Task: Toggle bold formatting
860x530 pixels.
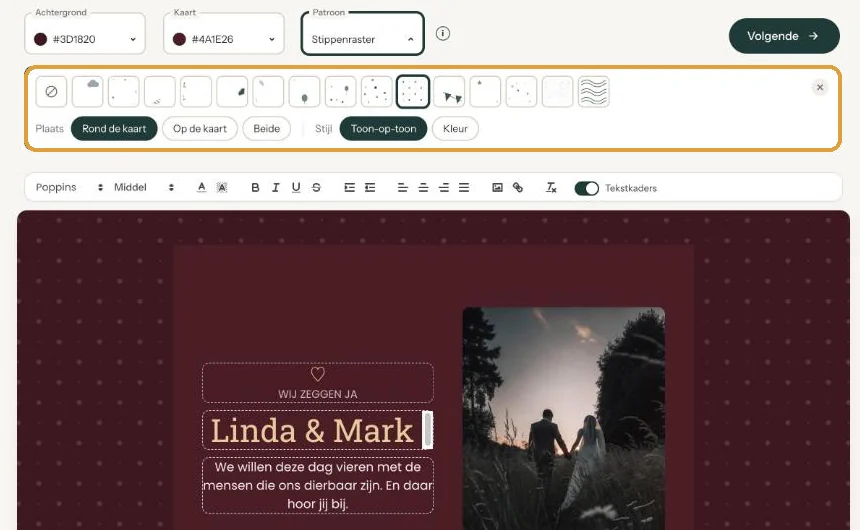Action: [x=255, y=188]
